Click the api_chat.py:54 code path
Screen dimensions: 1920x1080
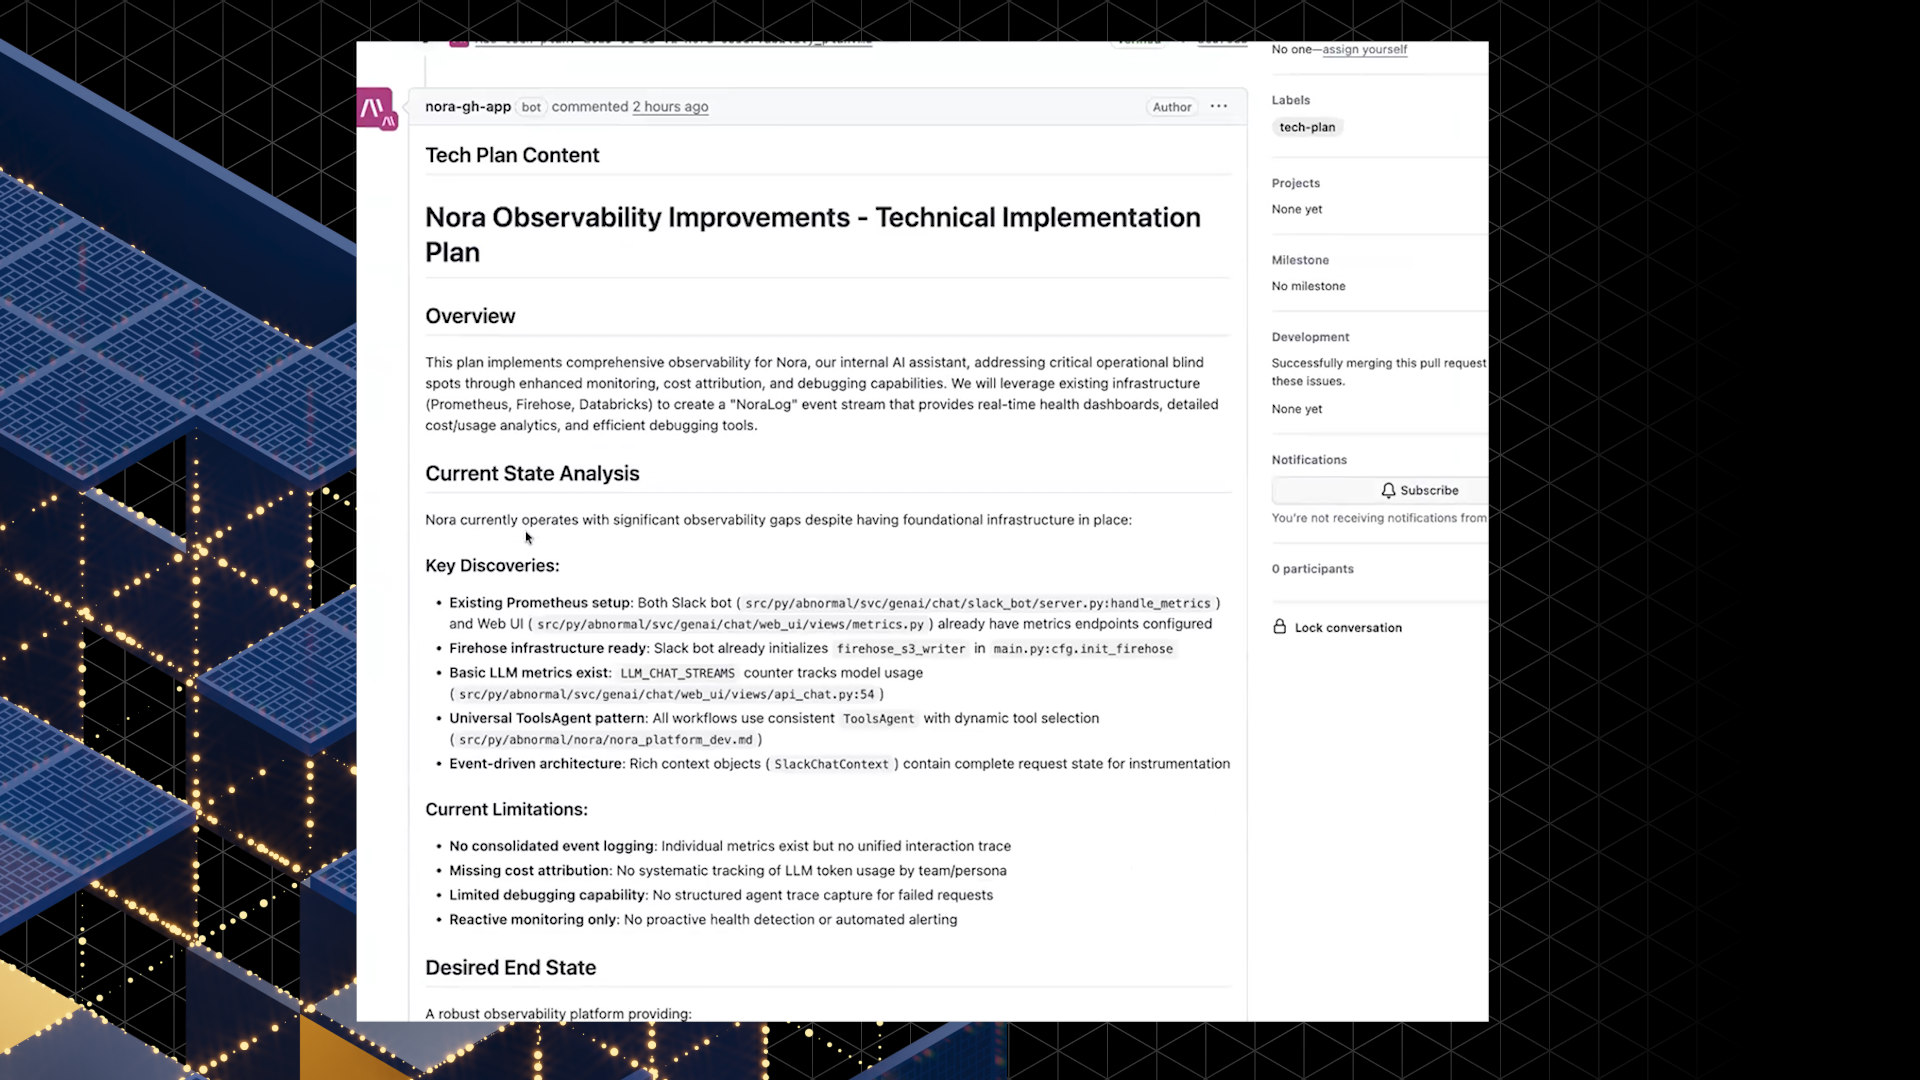pos(666,694)
